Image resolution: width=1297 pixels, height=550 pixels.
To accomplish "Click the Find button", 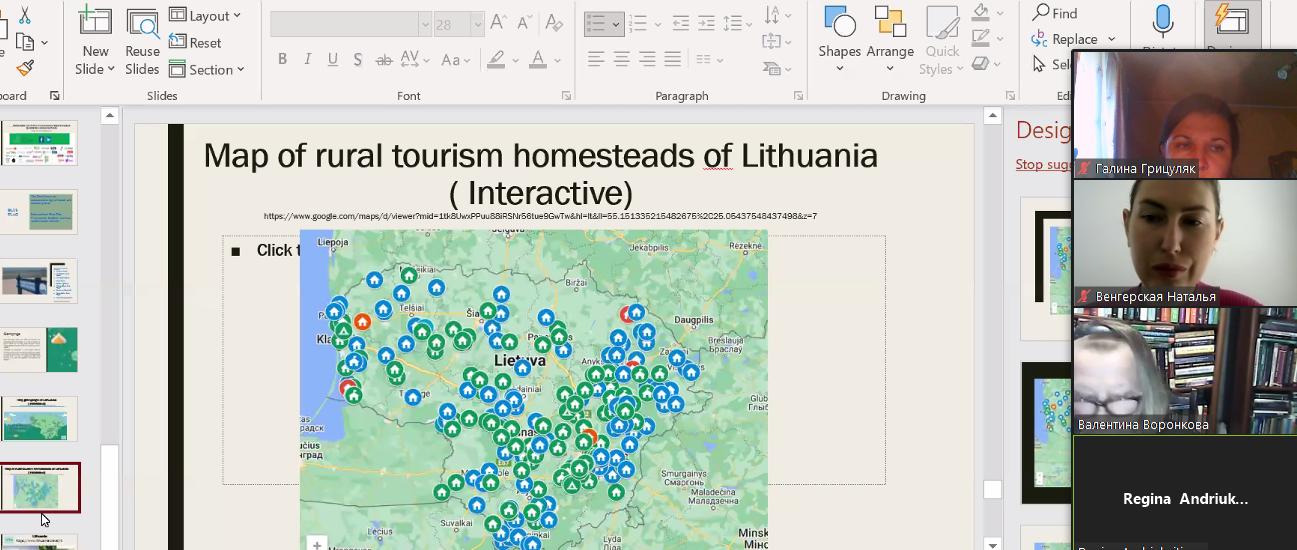I will tap(1055, 13).
